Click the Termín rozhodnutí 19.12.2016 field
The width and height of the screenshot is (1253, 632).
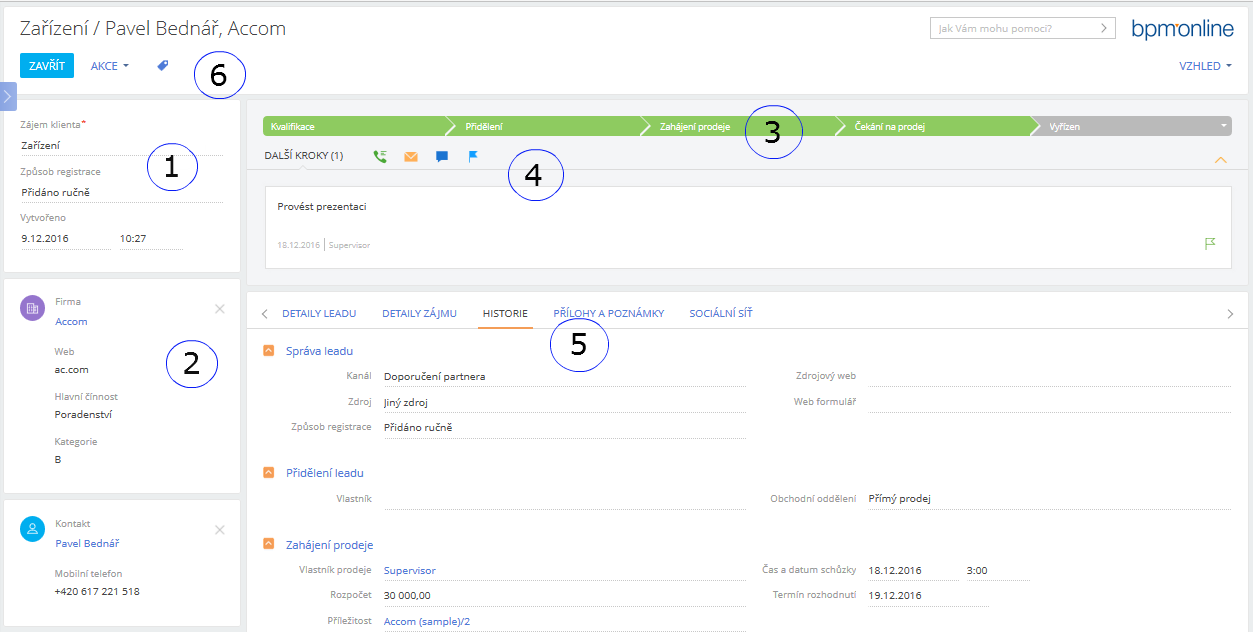click(x=928, y=595)
